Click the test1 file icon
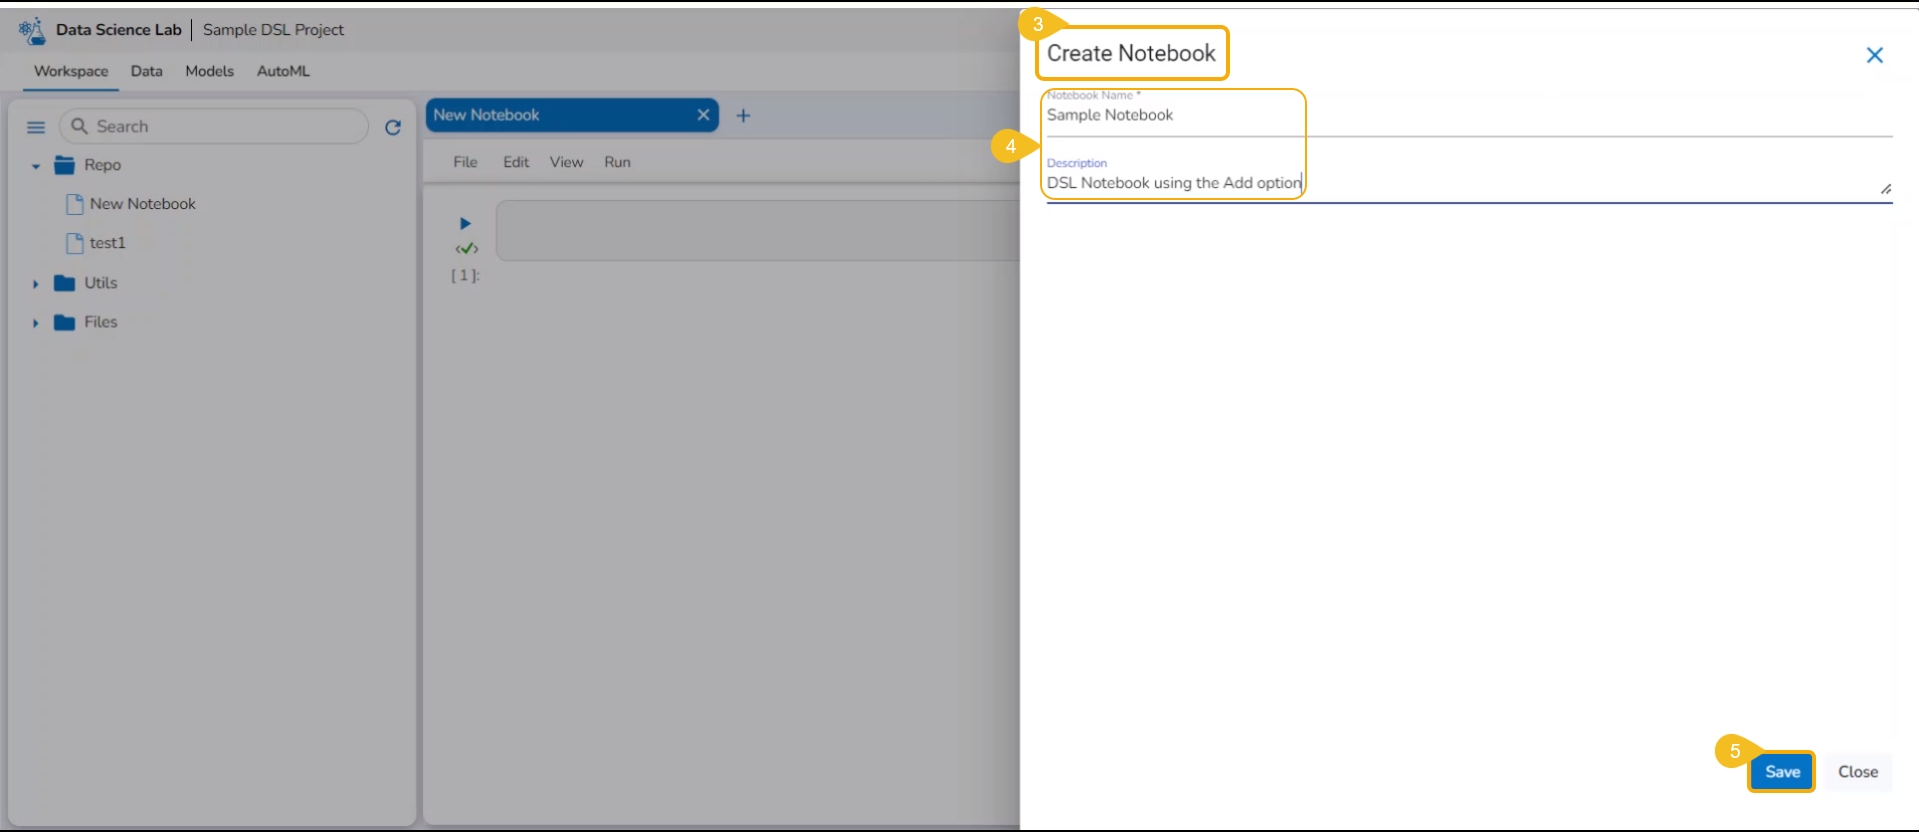1919x832 pixels. pos(74,243)
